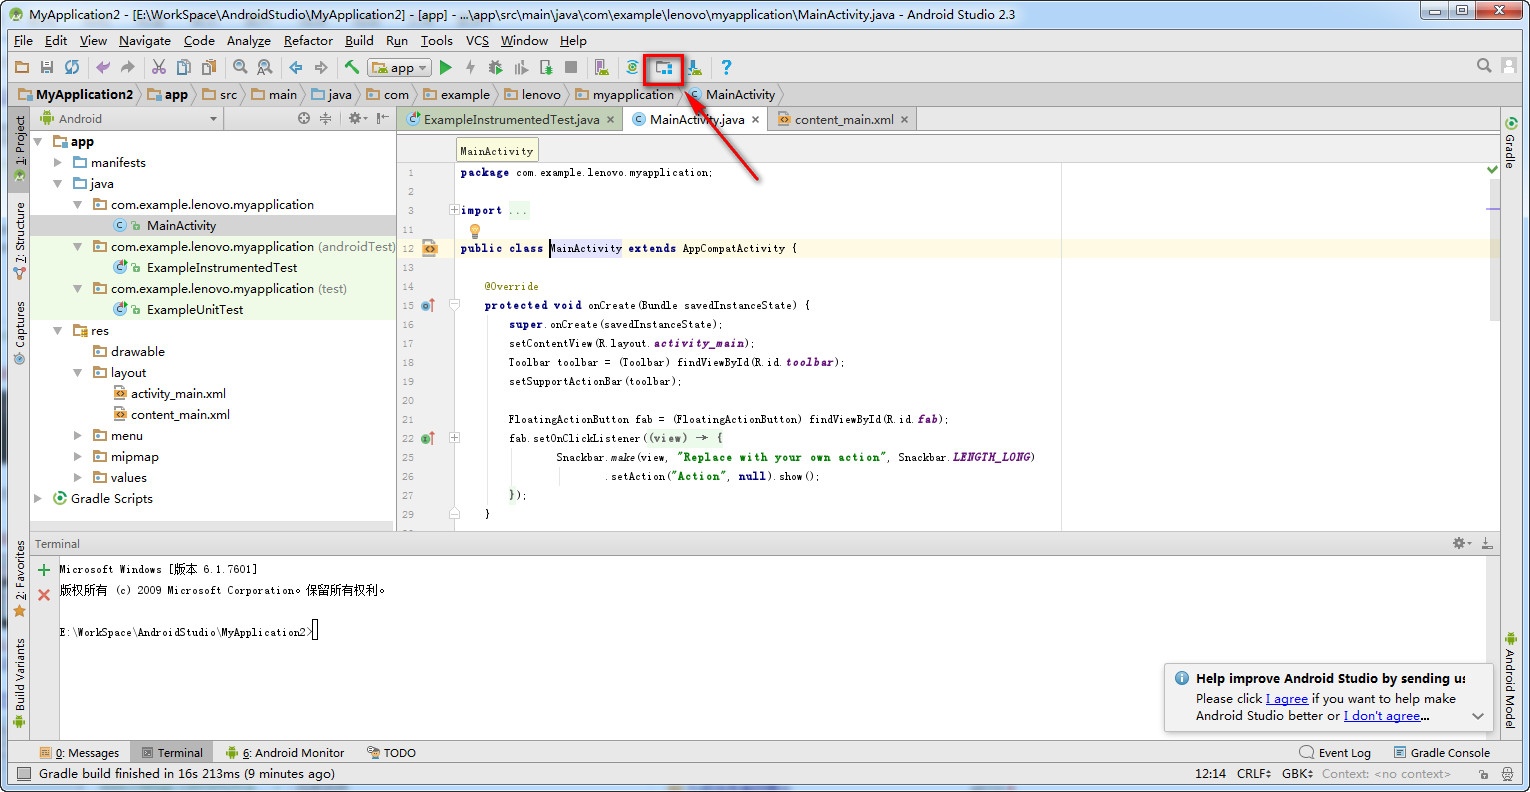Run the app with green play icon

pos(446,67)
